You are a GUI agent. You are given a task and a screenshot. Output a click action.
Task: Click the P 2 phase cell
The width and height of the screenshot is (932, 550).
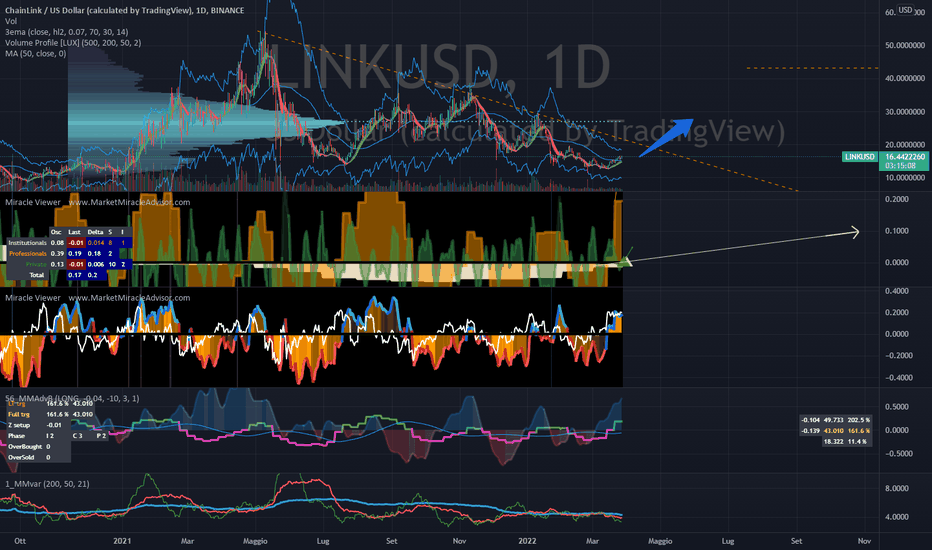tap(101, 435)
